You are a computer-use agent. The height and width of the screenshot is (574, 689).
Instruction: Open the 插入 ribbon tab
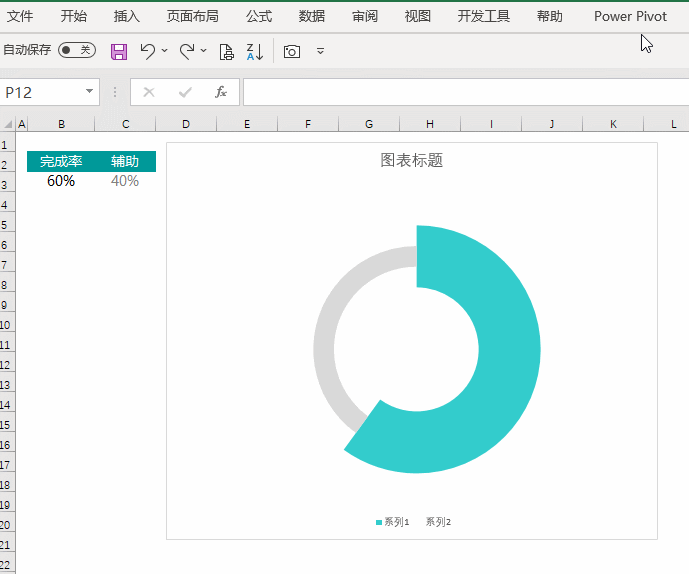pyautogui.click(x=127, y=16)
